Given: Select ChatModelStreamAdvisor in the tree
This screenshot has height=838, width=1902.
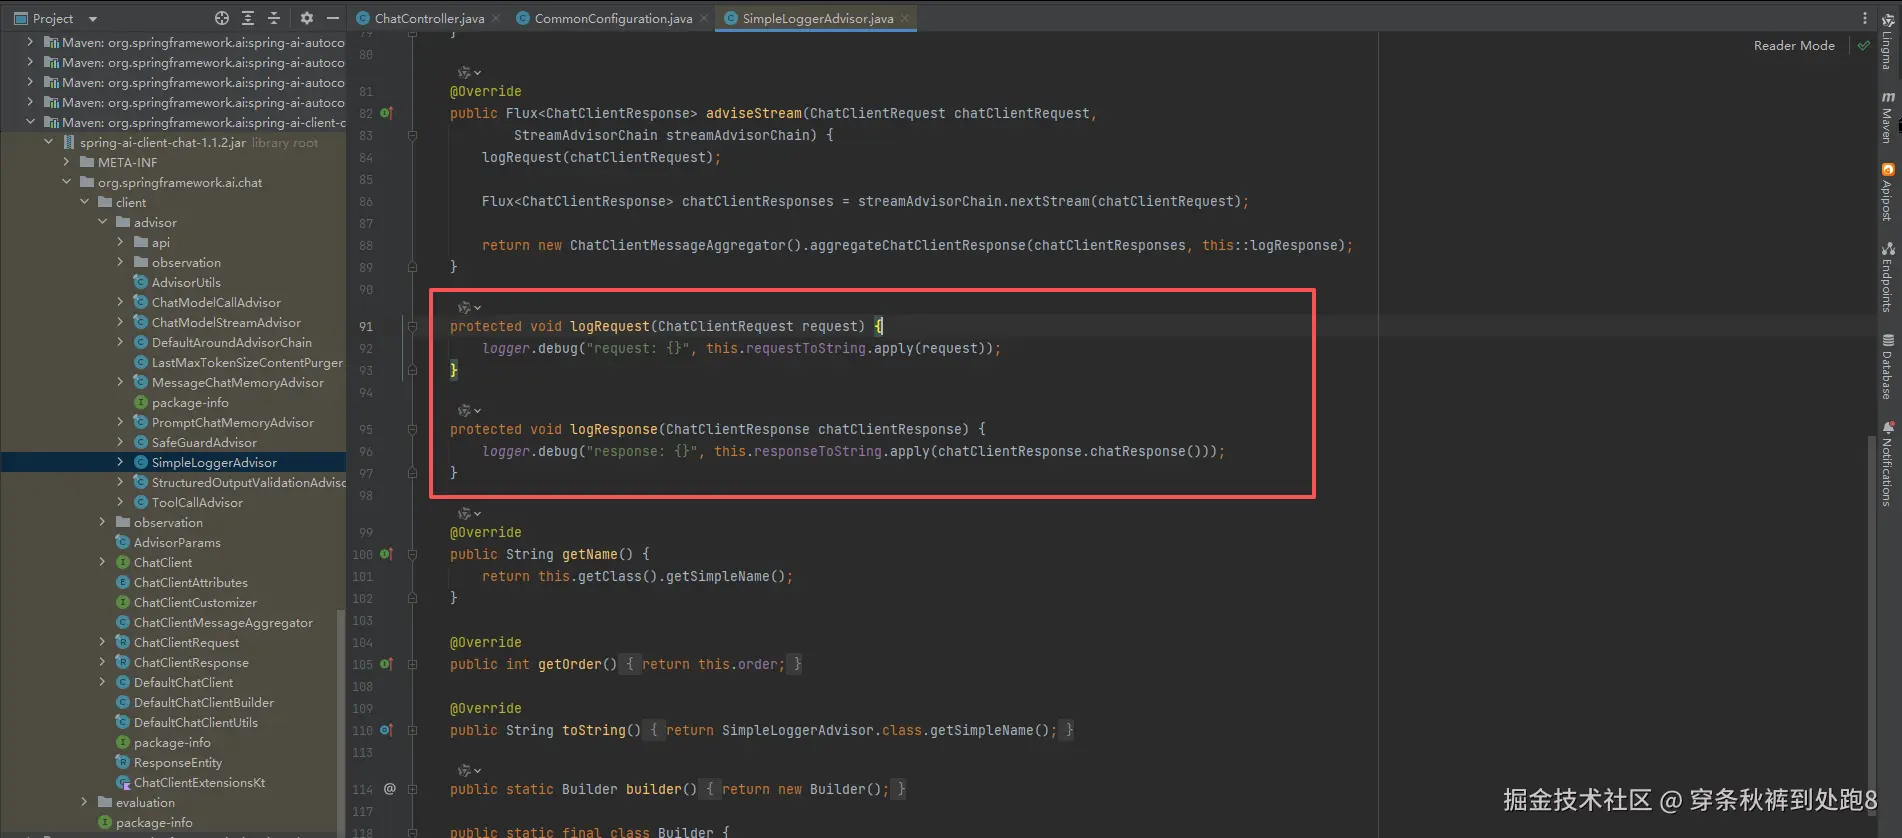Looking at the screenshot, I should point(226,322).
